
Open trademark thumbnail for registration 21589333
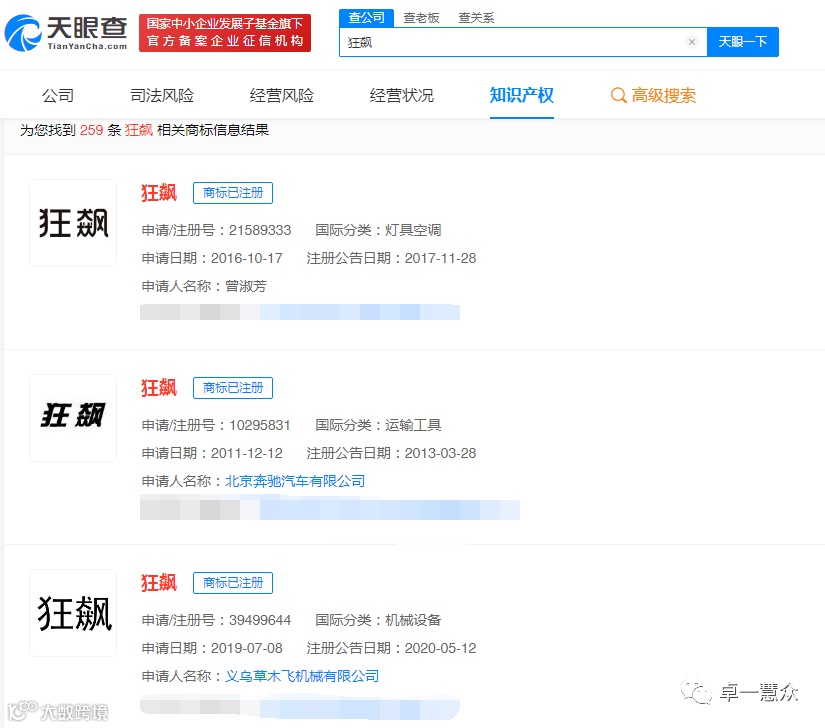pyautogui.click(x=73, y=223)
